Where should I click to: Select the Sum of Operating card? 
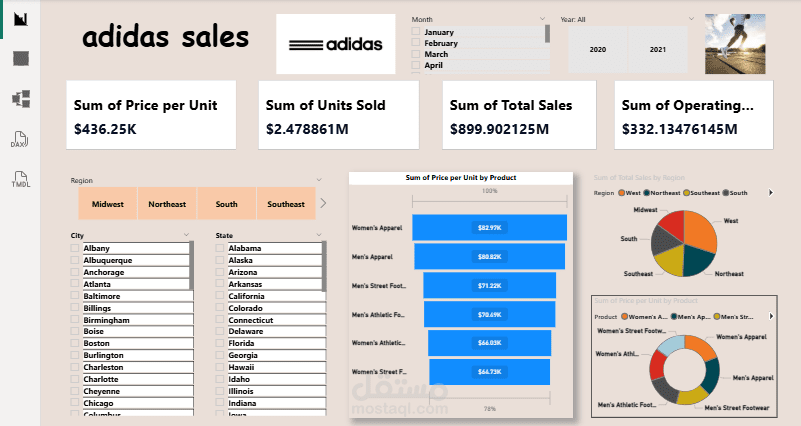694,115
